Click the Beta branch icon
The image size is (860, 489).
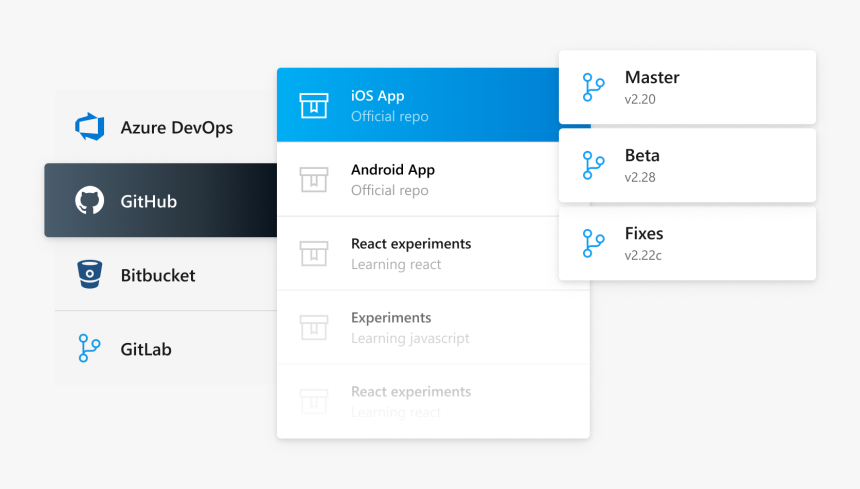point(593,165)
